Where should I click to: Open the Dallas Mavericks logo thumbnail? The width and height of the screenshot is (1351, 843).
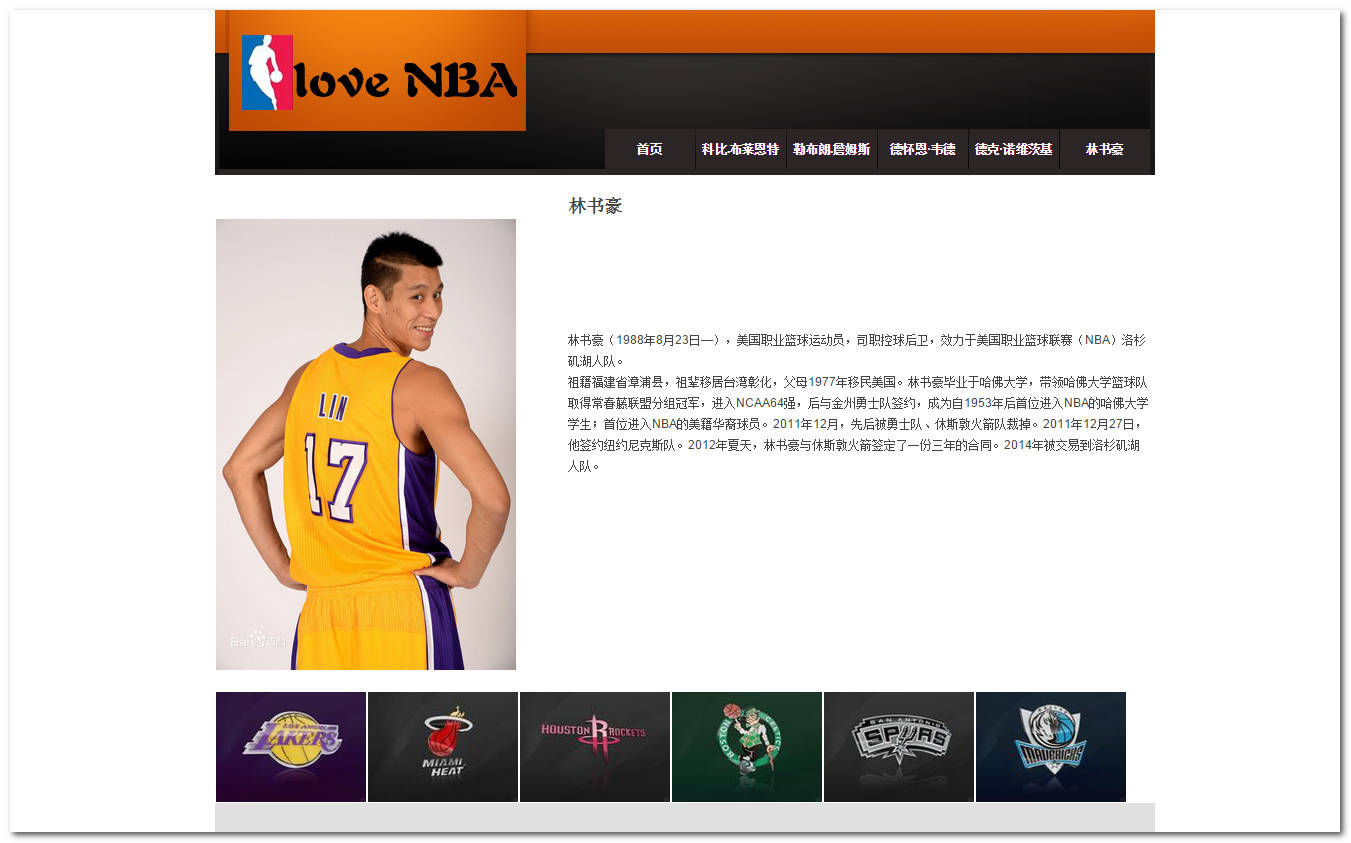coord(1051,747)
